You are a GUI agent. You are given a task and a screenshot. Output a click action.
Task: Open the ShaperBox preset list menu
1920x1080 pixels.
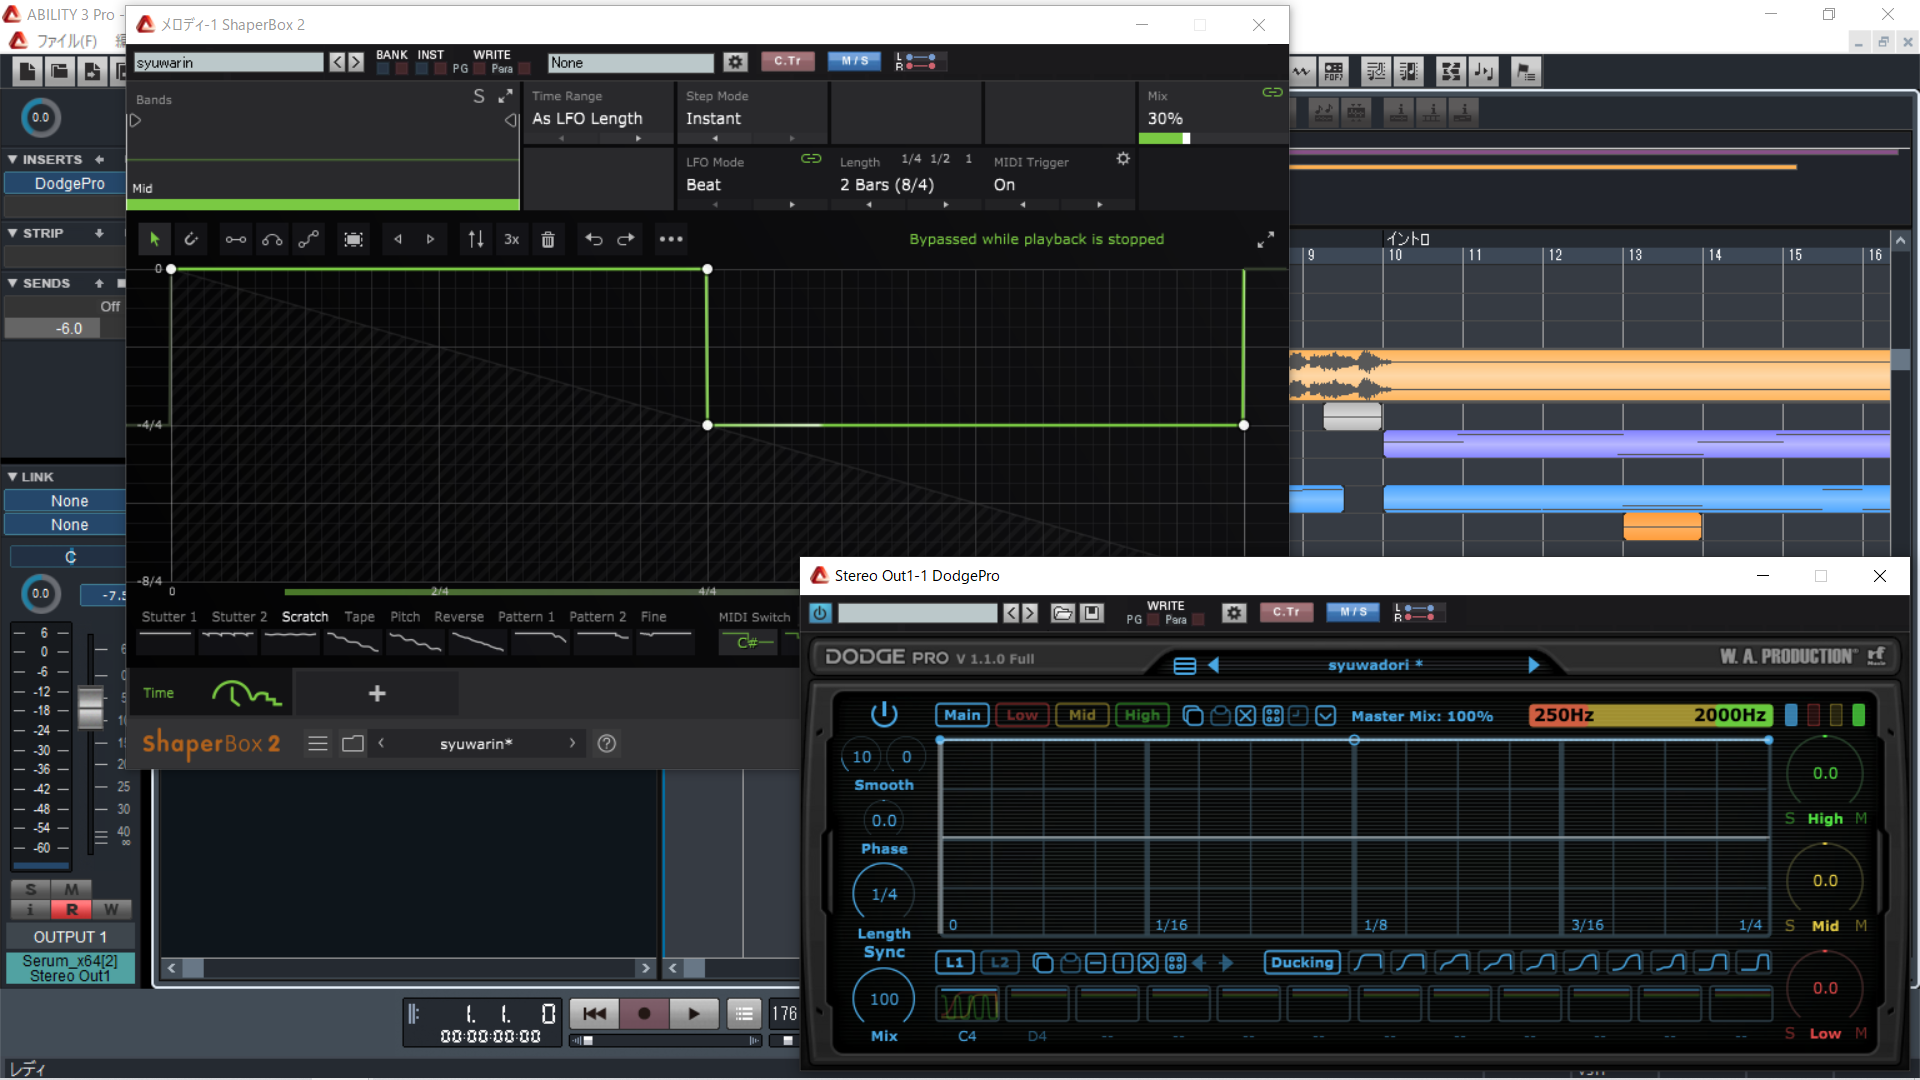318,743
